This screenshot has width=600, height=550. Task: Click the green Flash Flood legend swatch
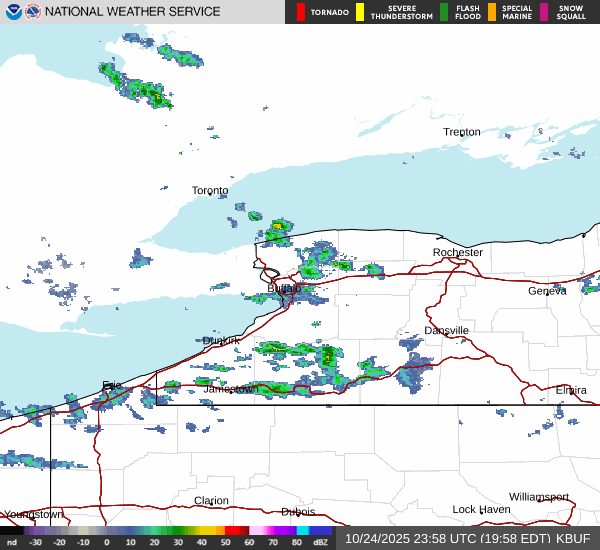(x=444, y=12)
